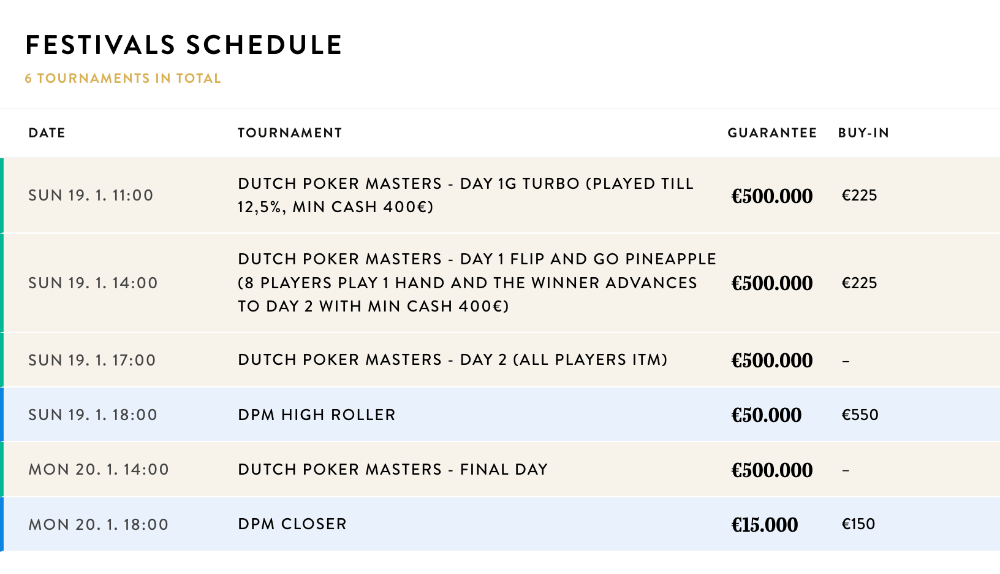Click the Festivals Schedule heading
The width and height of the screenshot is (1000, 574).
coord(184,45)
